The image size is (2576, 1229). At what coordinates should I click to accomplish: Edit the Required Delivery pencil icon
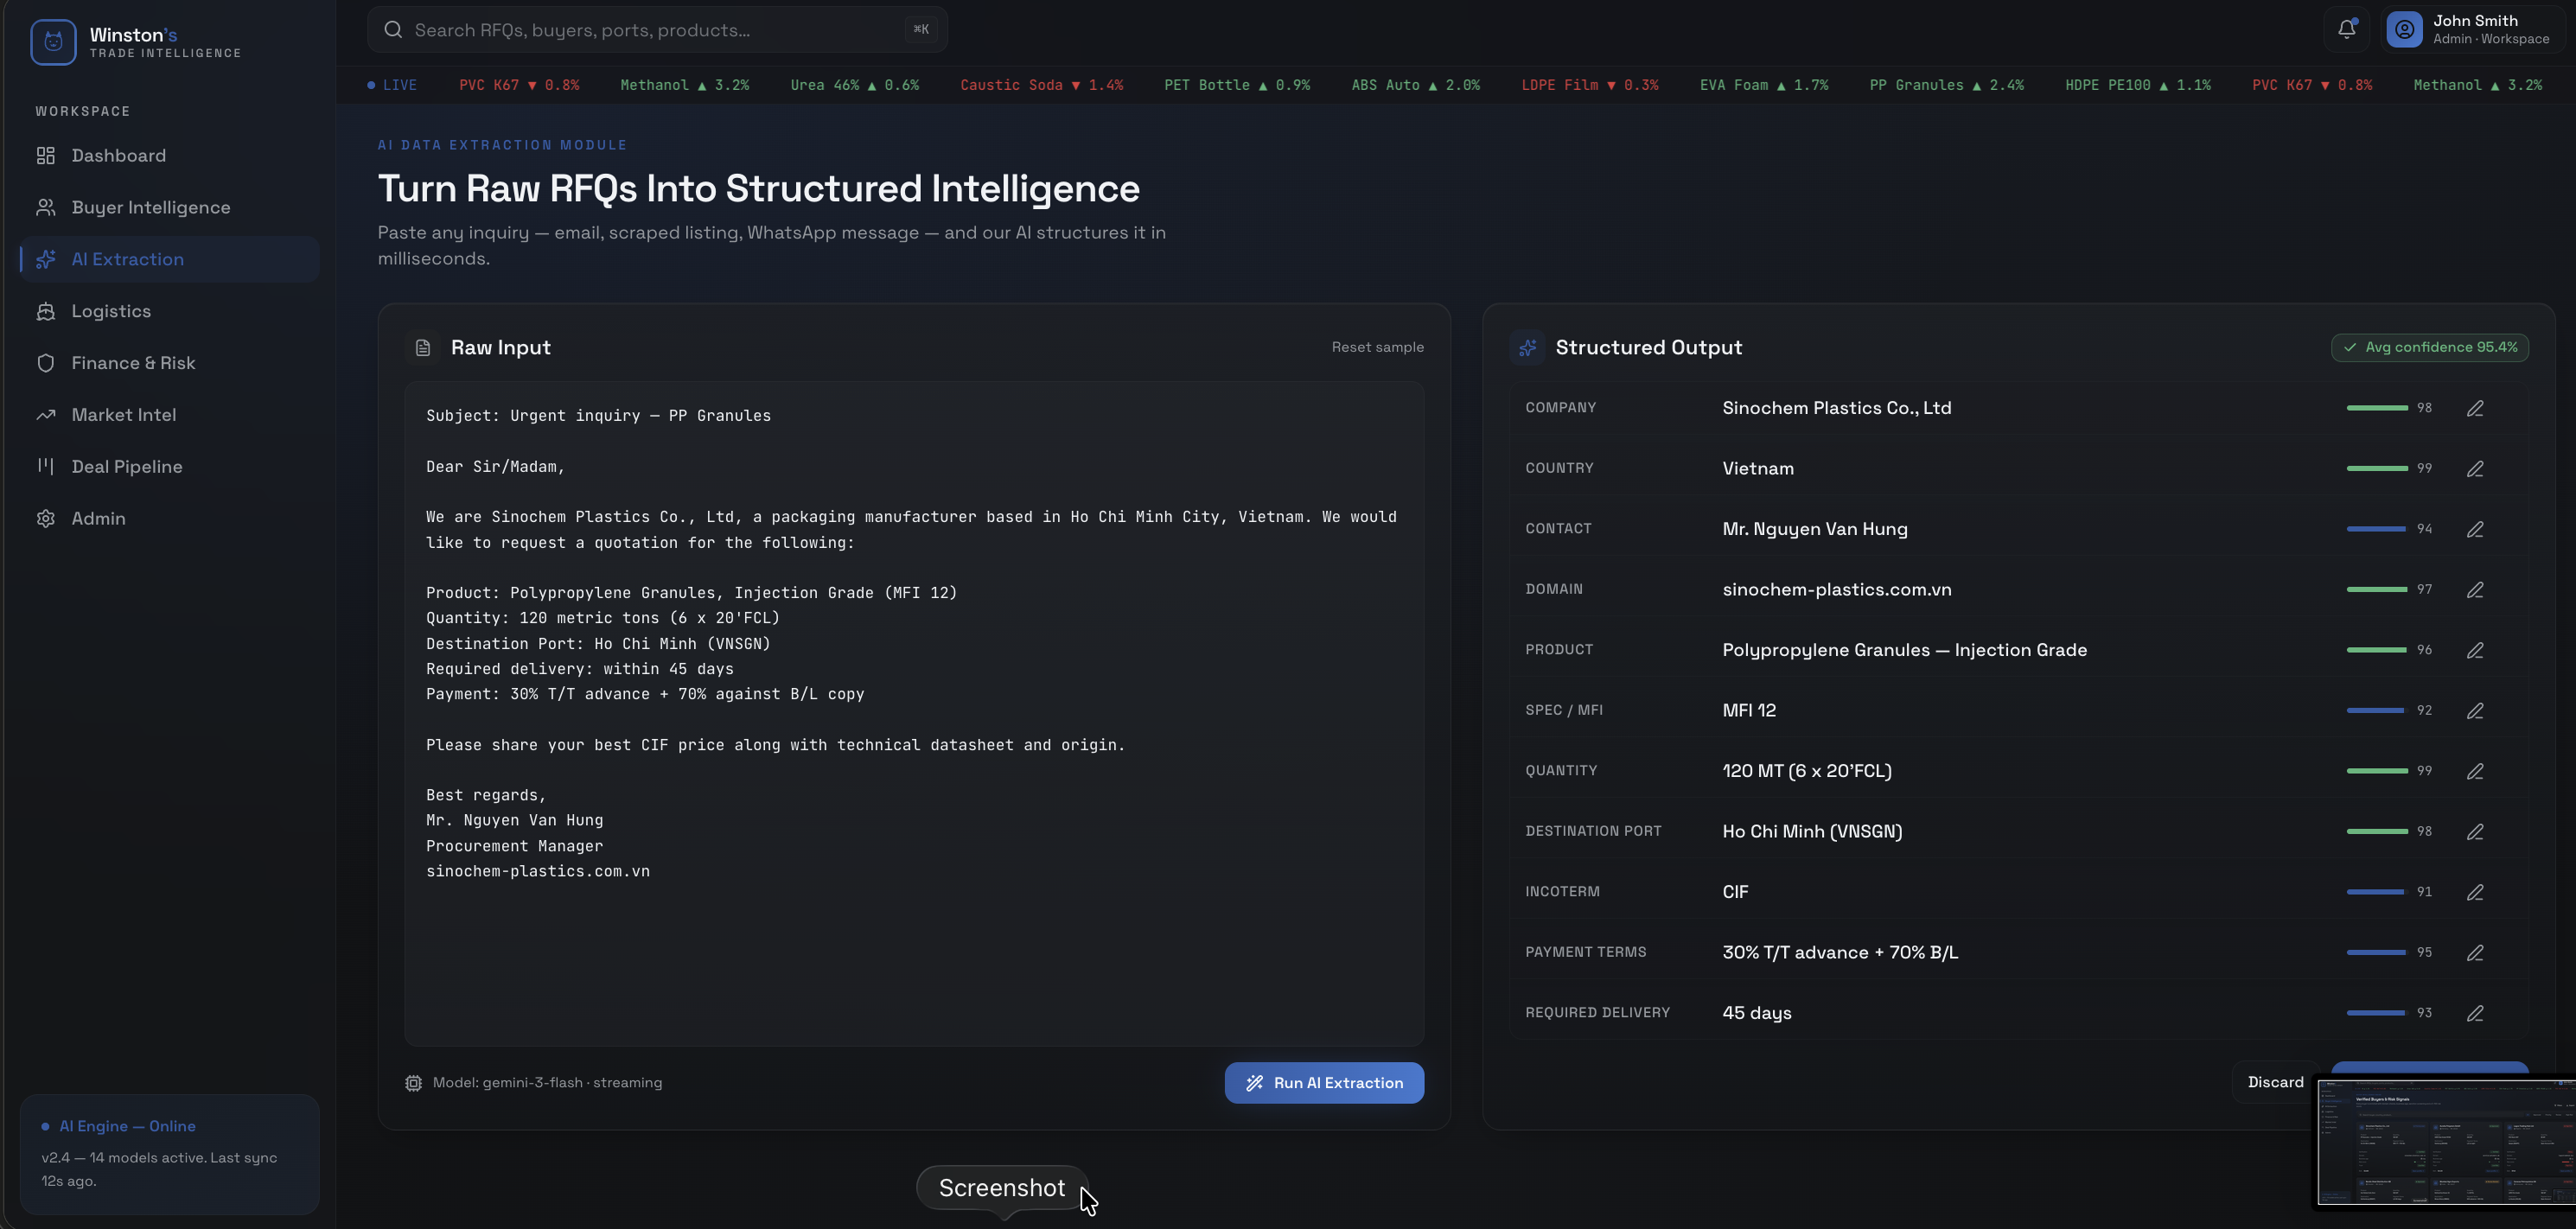click(2475, 1013)
